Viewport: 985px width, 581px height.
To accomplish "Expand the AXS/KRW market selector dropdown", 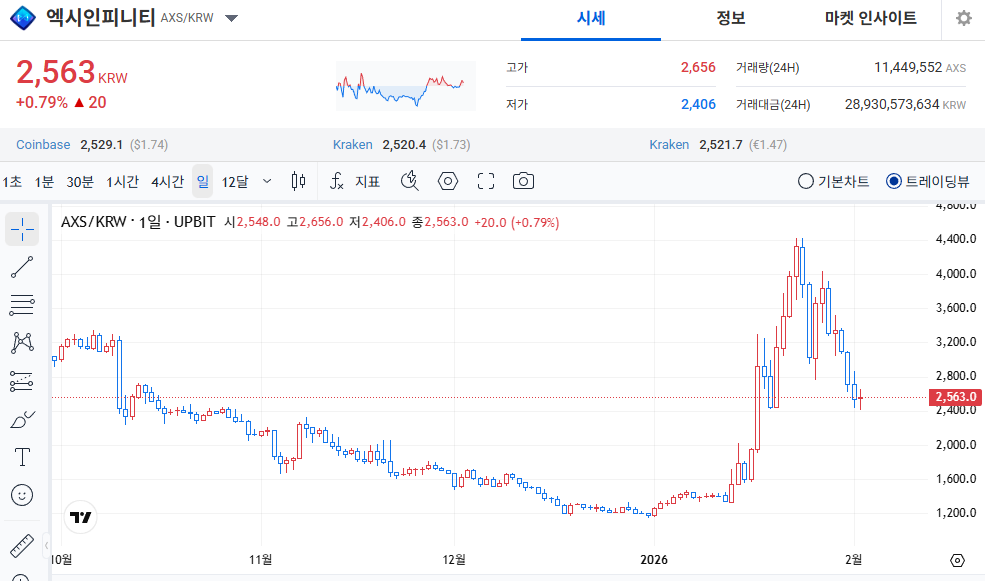I will pos(232,18).
